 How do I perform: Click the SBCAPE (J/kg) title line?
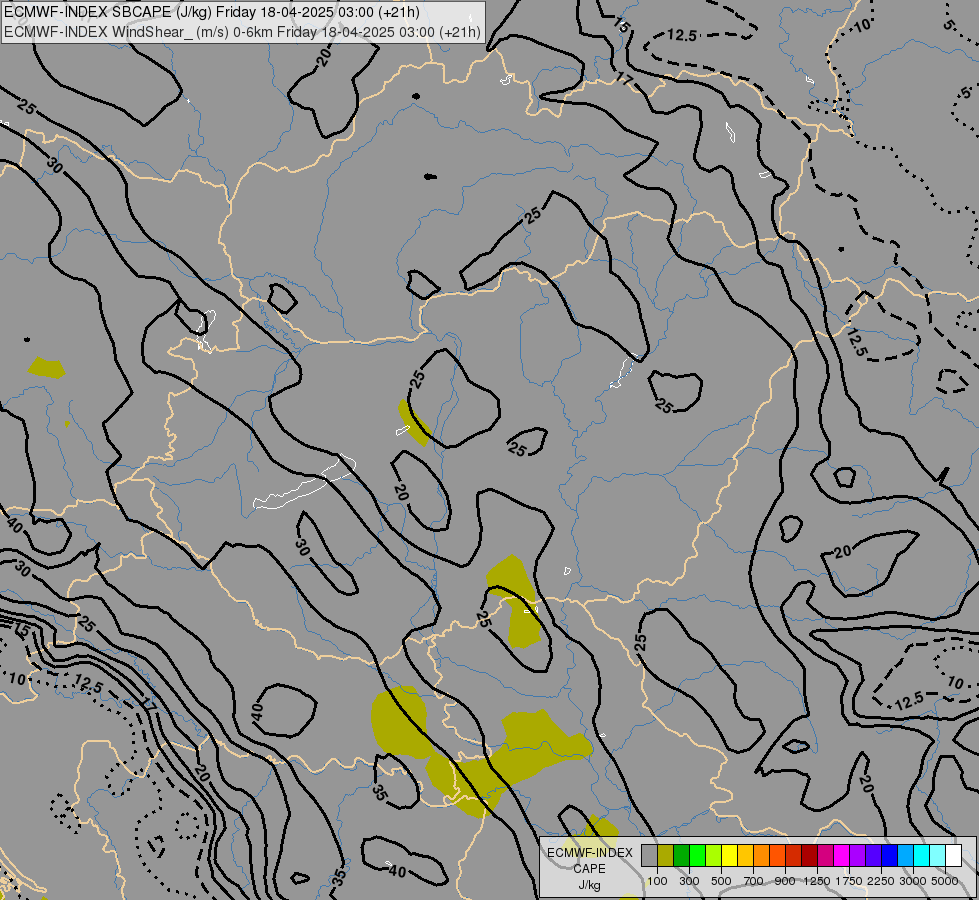point(212,12)
